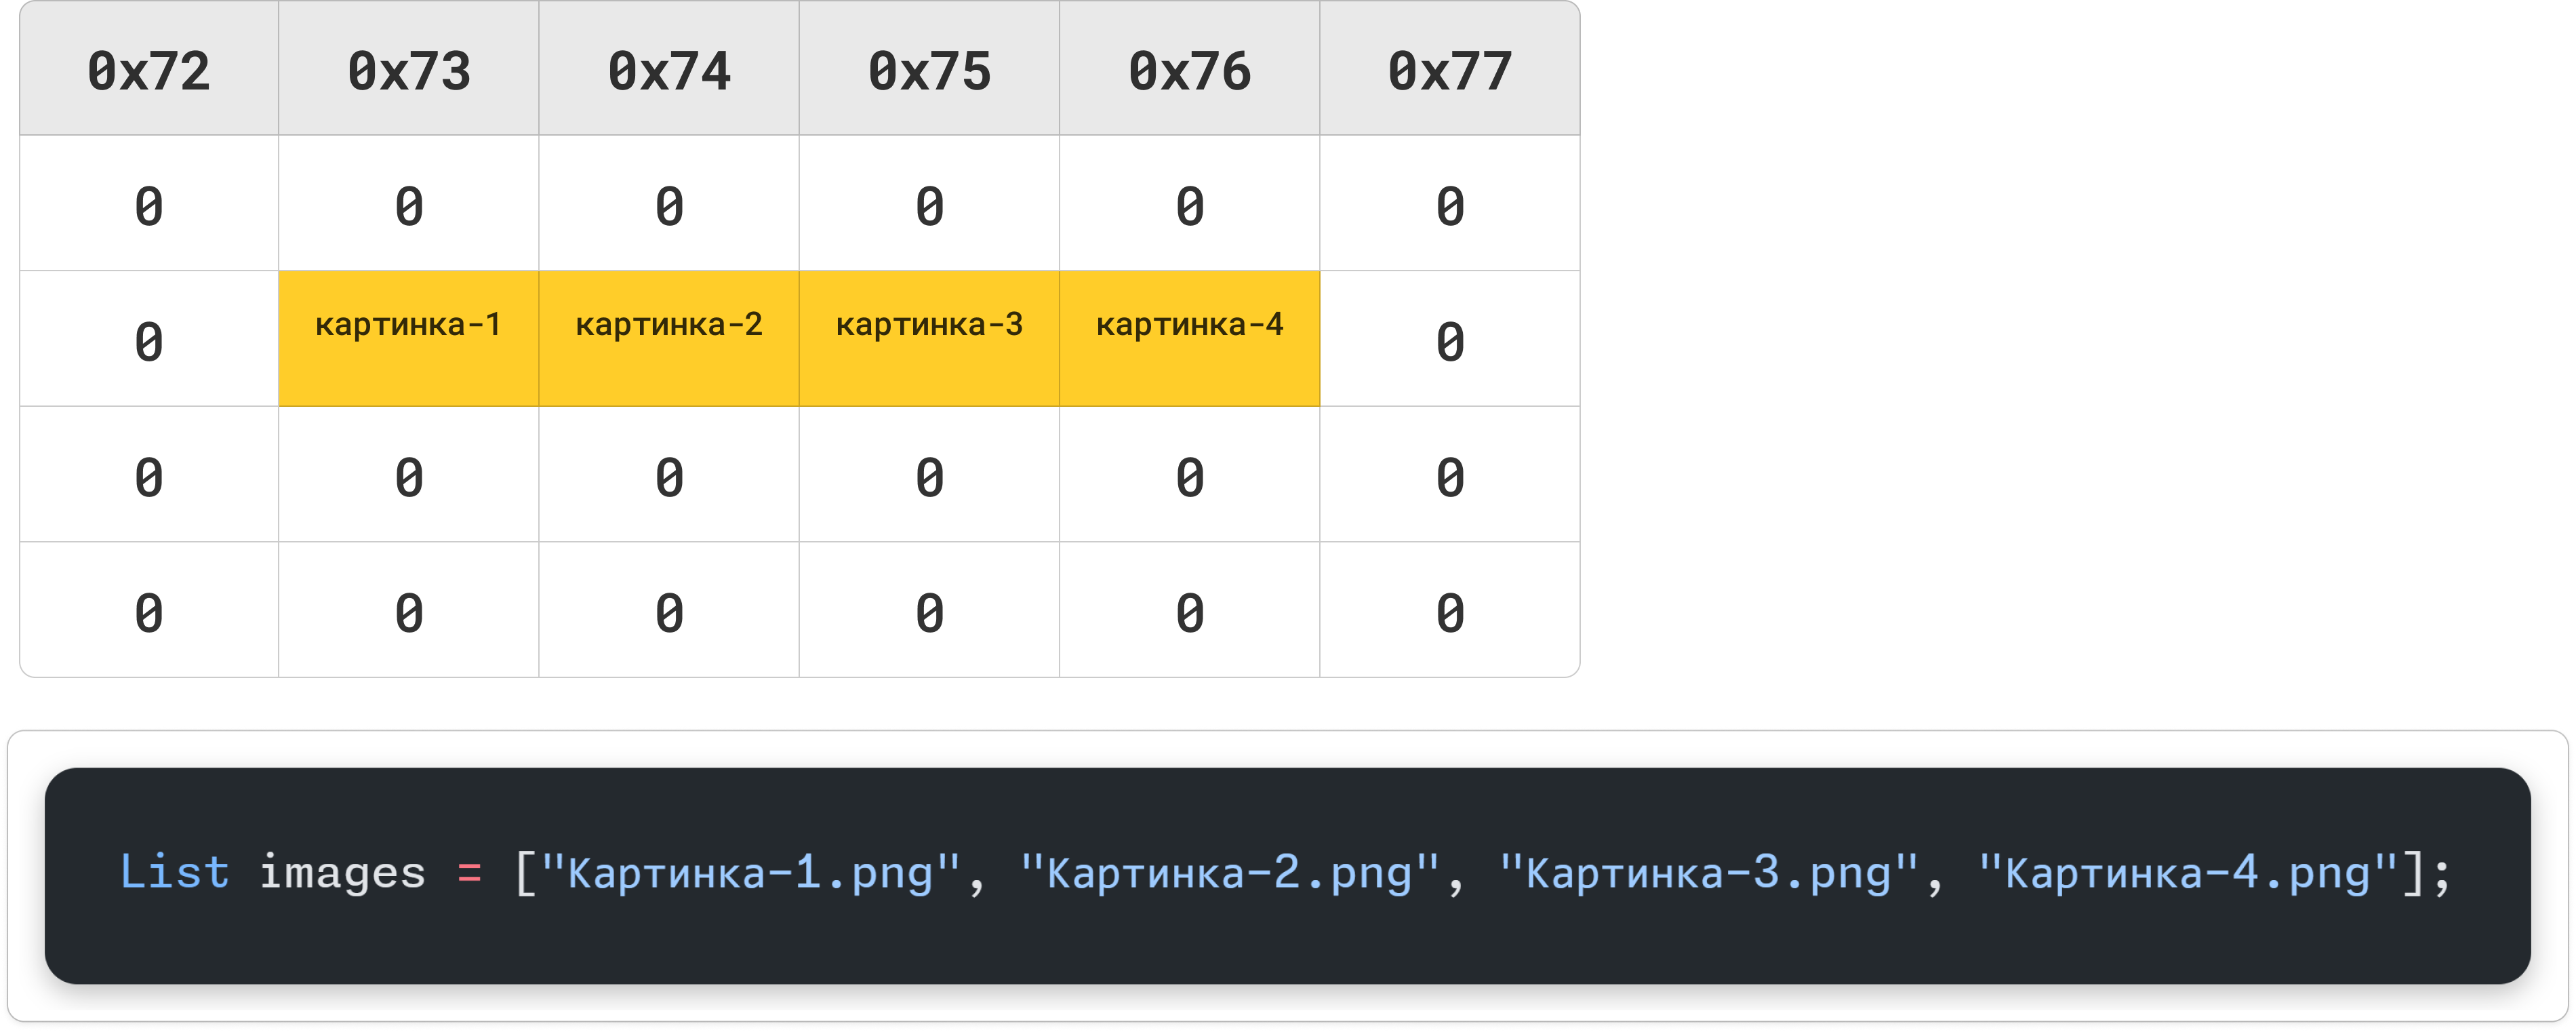The height and width of the screenshot is (1032, 2576).
Task: Click the 0x77 column header
Action: click(x=1449, y=70)
